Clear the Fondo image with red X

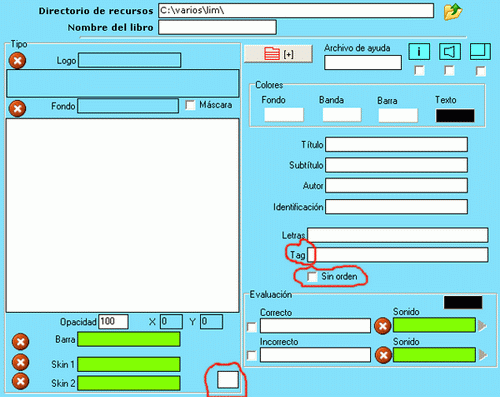point(17,109)
